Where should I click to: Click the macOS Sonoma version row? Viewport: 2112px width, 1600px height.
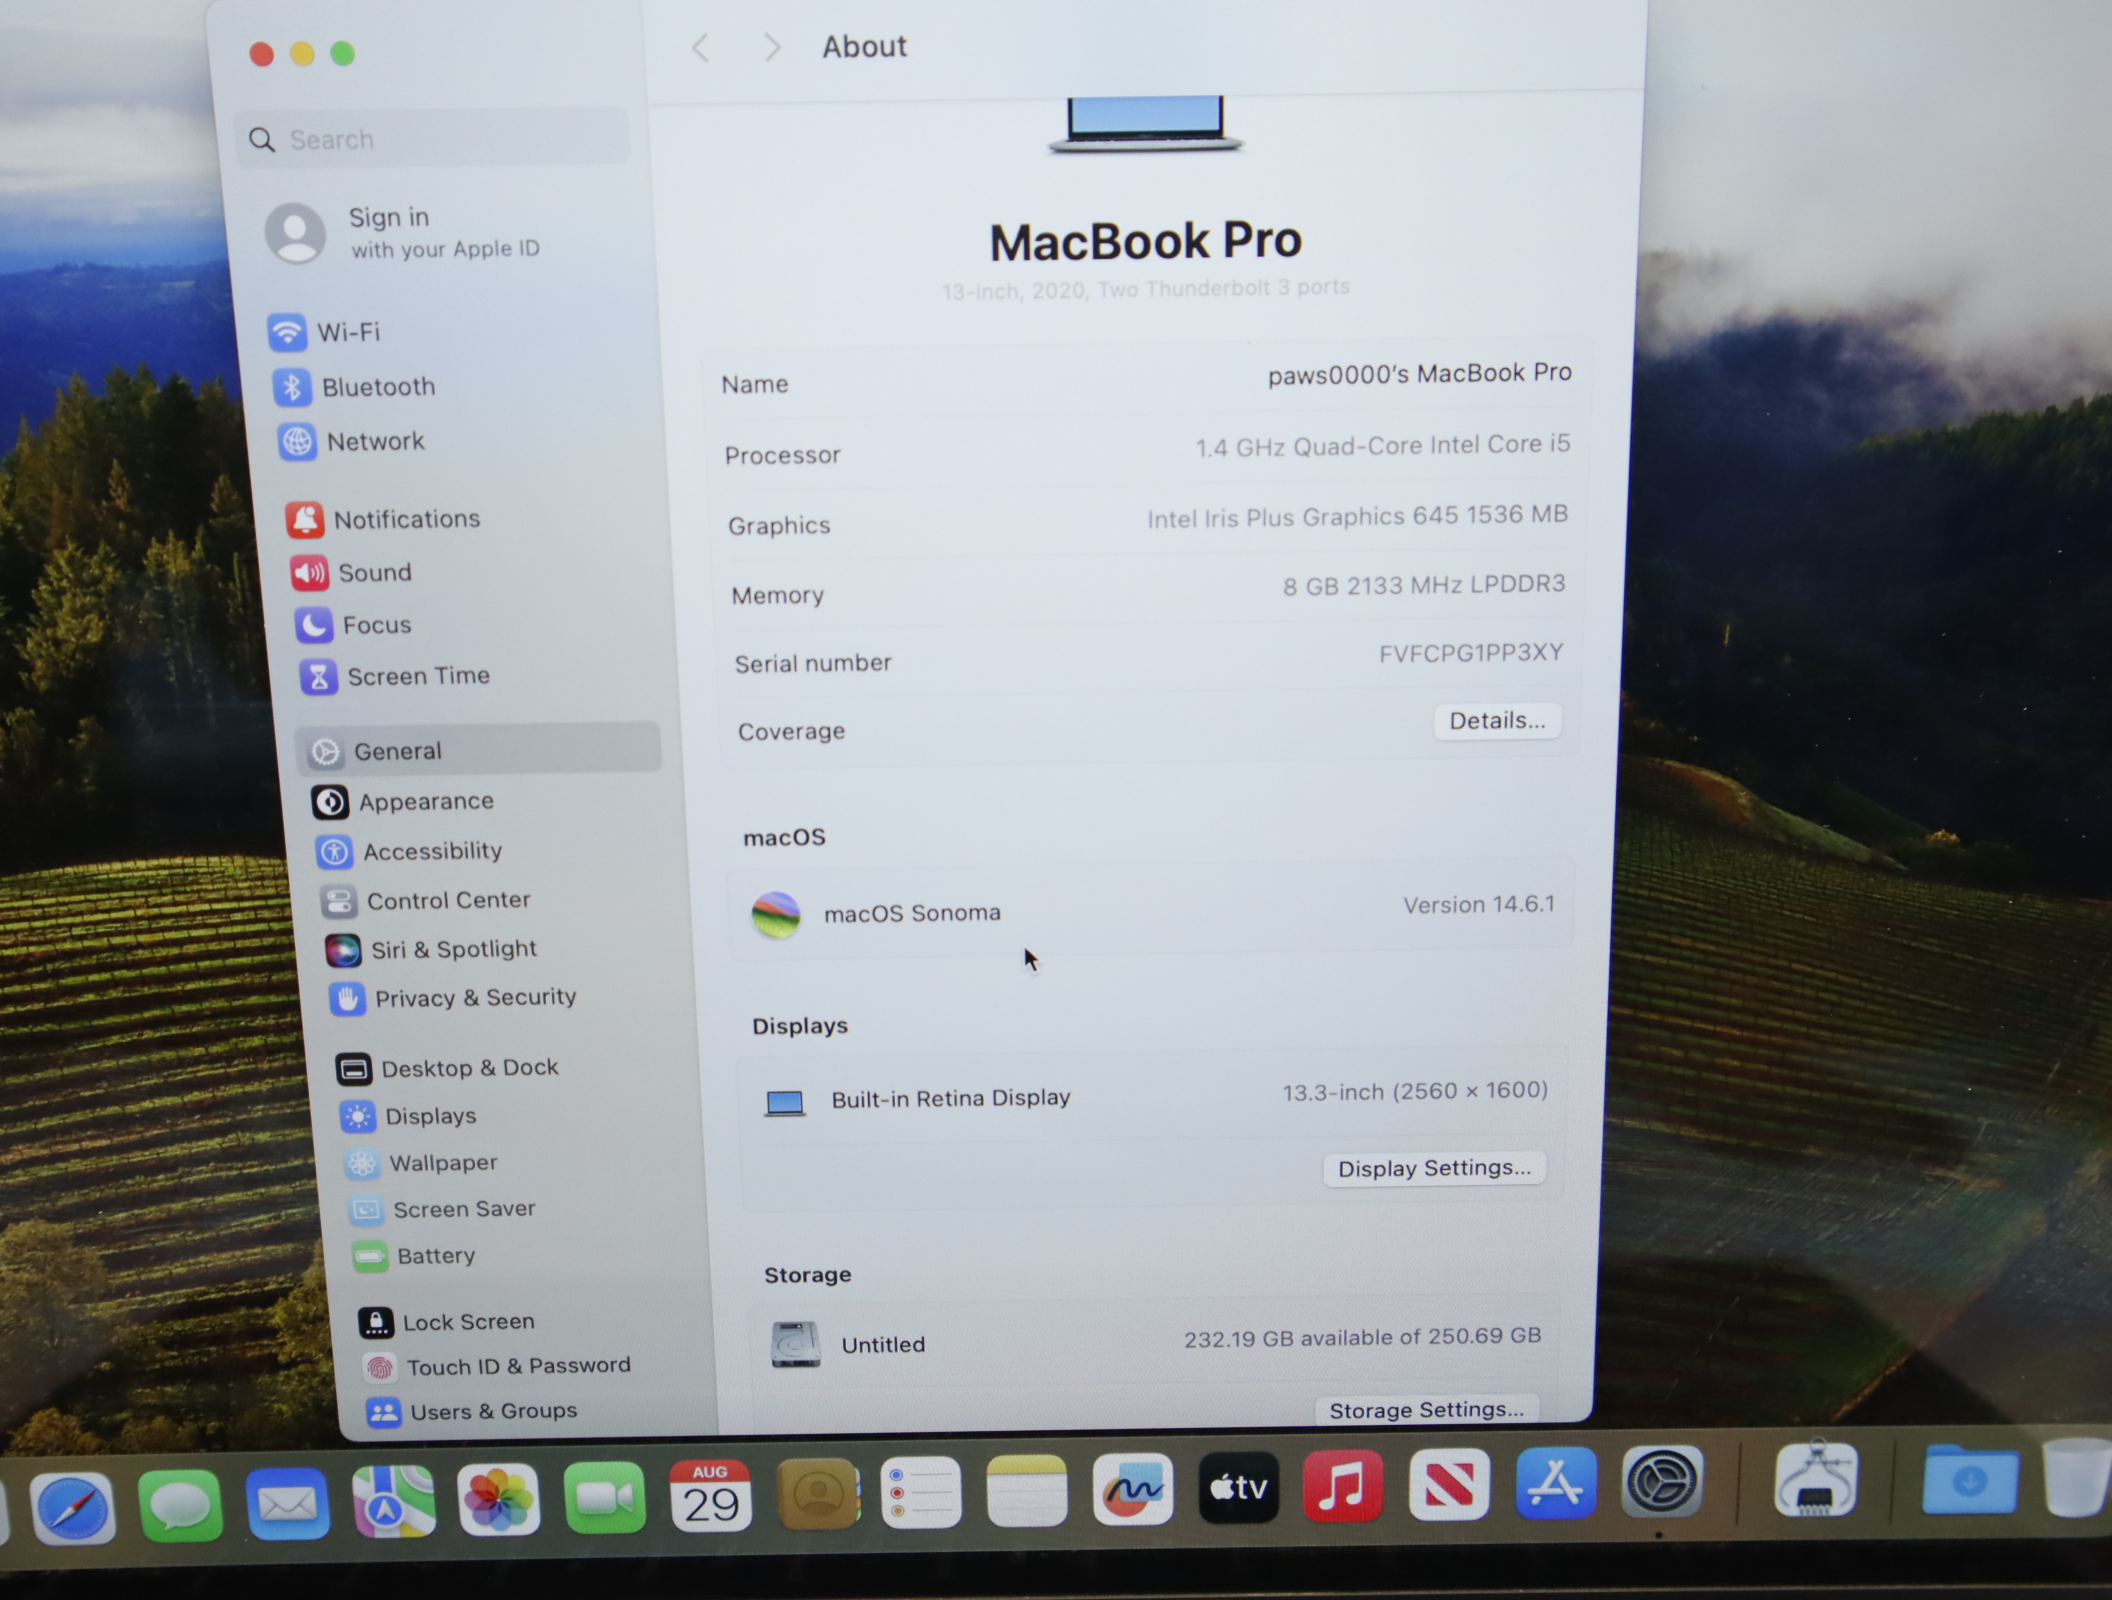tap(1150, 910)
